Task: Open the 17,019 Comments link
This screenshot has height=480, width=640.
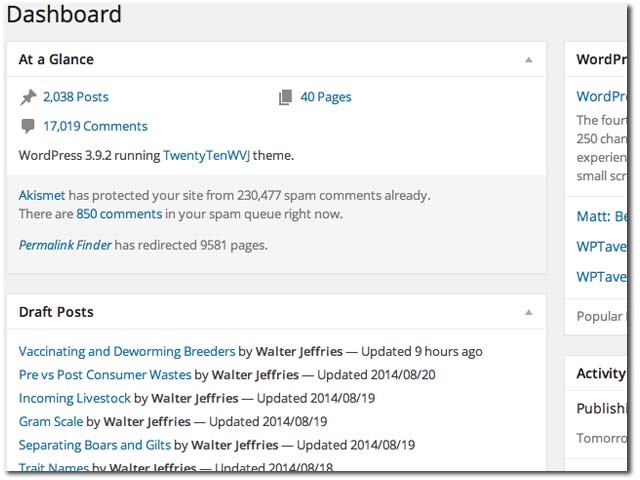Action: coord(96,126)
